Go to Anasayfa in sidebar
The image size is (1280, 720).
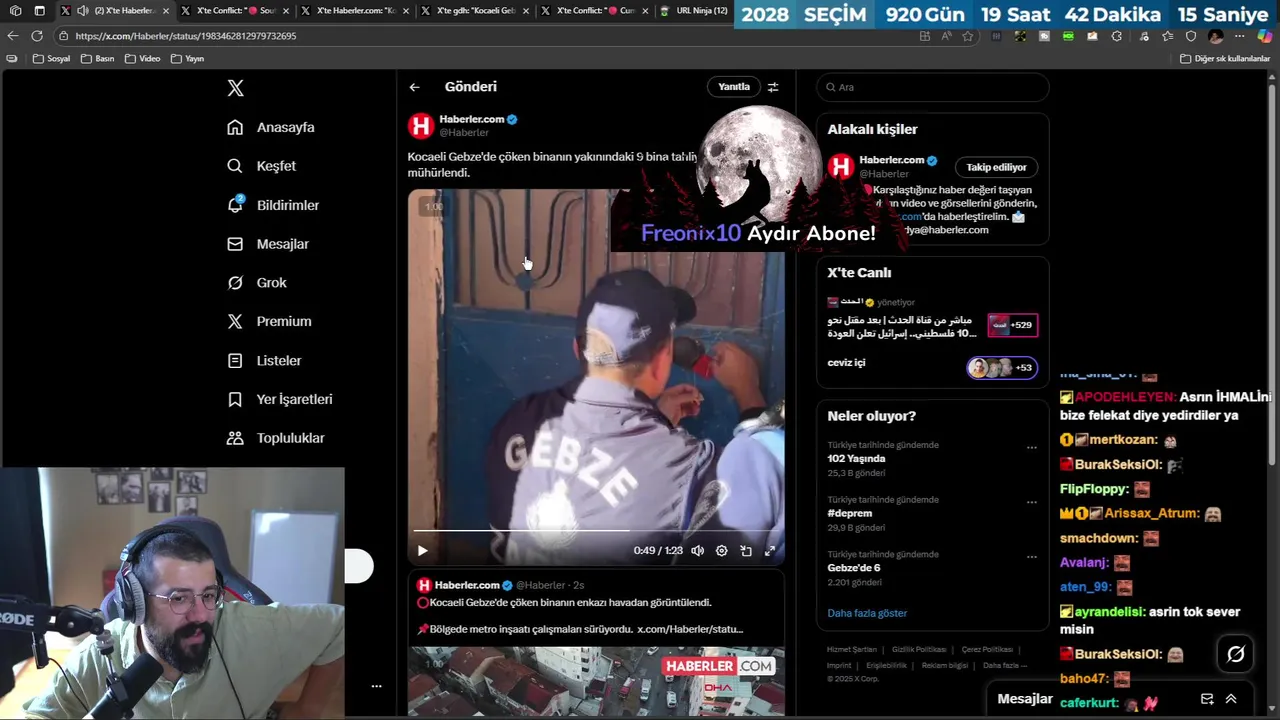pos(271,127)
